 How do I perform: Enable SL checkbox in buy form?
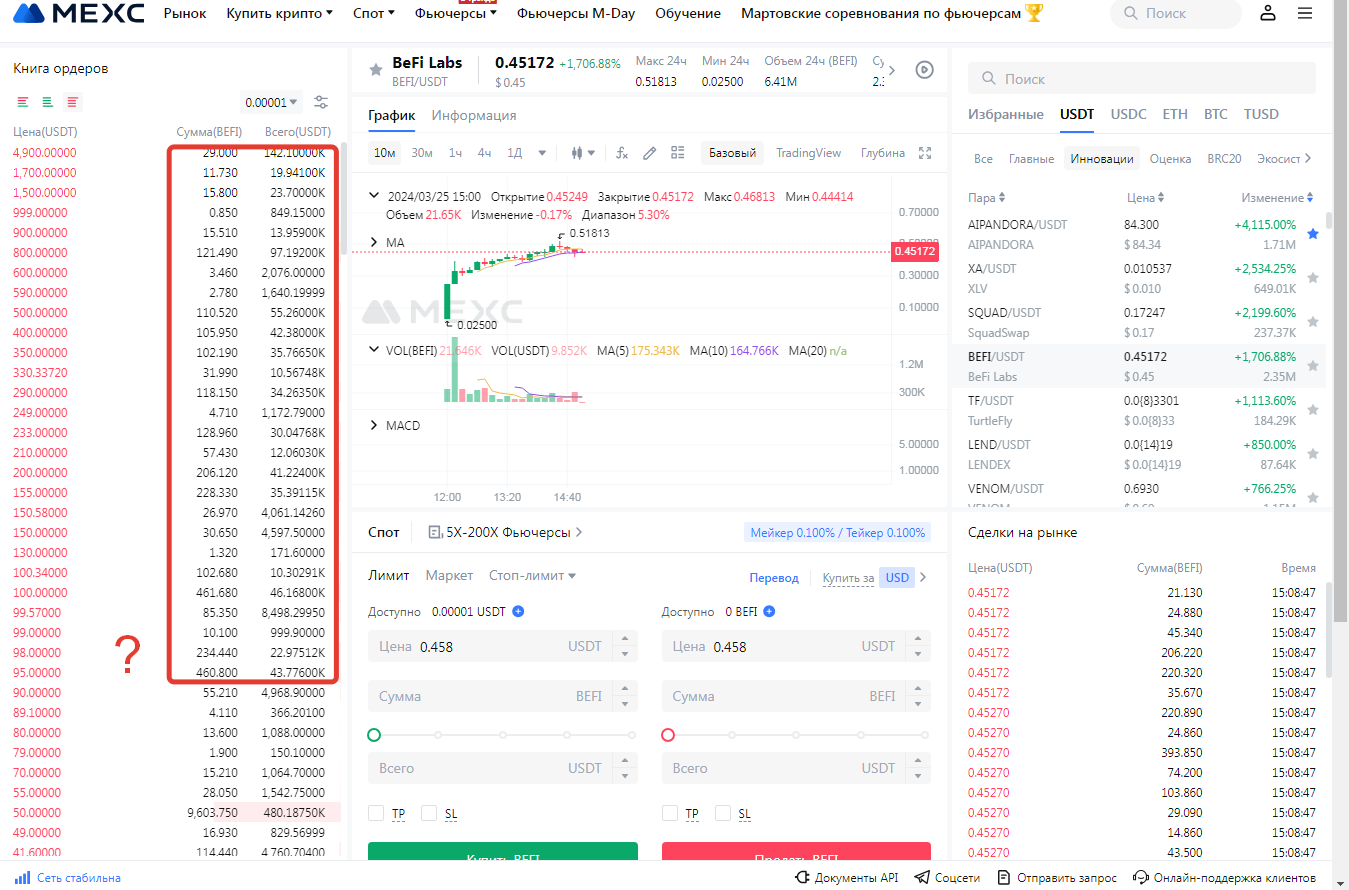click(429, 813)
